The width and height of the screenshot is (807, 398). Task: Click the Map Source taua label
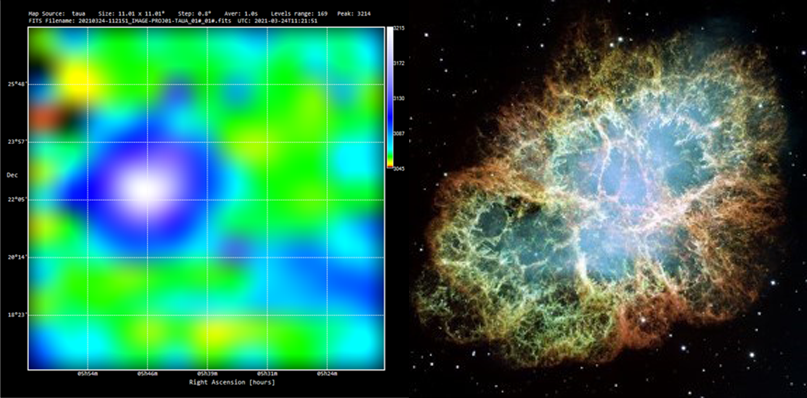[x=56, y=13]
